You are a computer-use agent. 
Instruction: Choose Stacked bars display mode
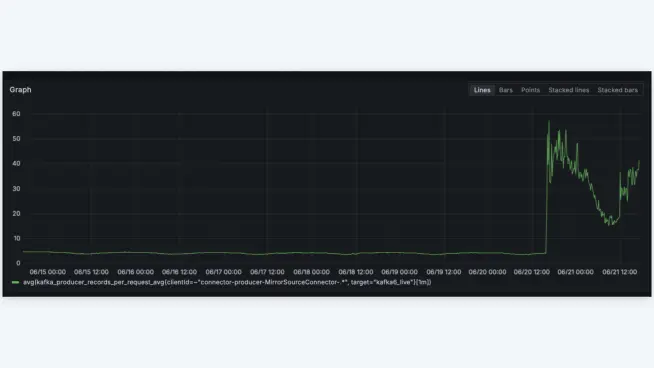(x=617, y=90)
